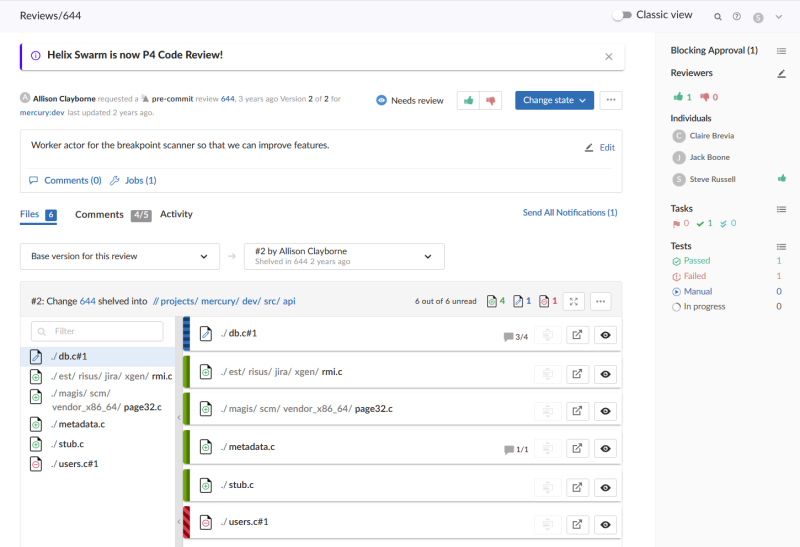800x547 pixels.
Task: Click the thumbs up vote button
Action: [x=468, y=100]
